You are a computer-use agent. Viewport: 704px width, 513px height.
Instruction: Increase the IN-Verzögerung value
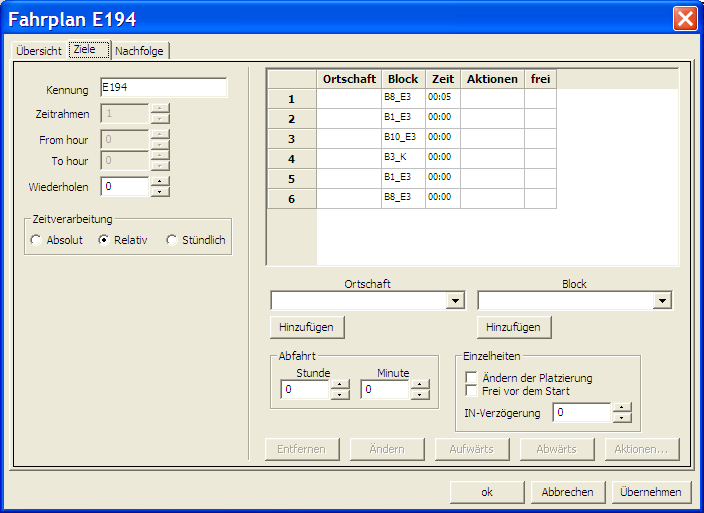[622, 407]
